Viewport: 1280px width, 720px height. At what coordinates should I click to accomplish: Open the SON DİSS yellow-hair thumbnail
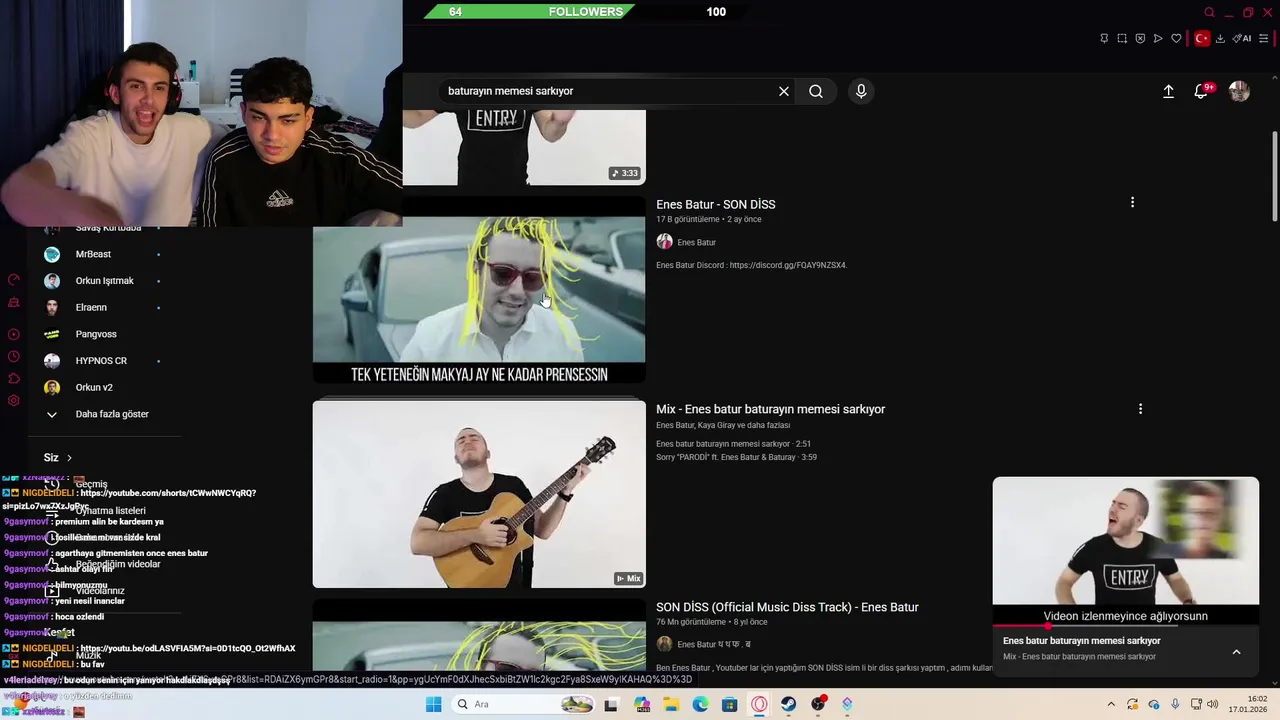point(479,289)
